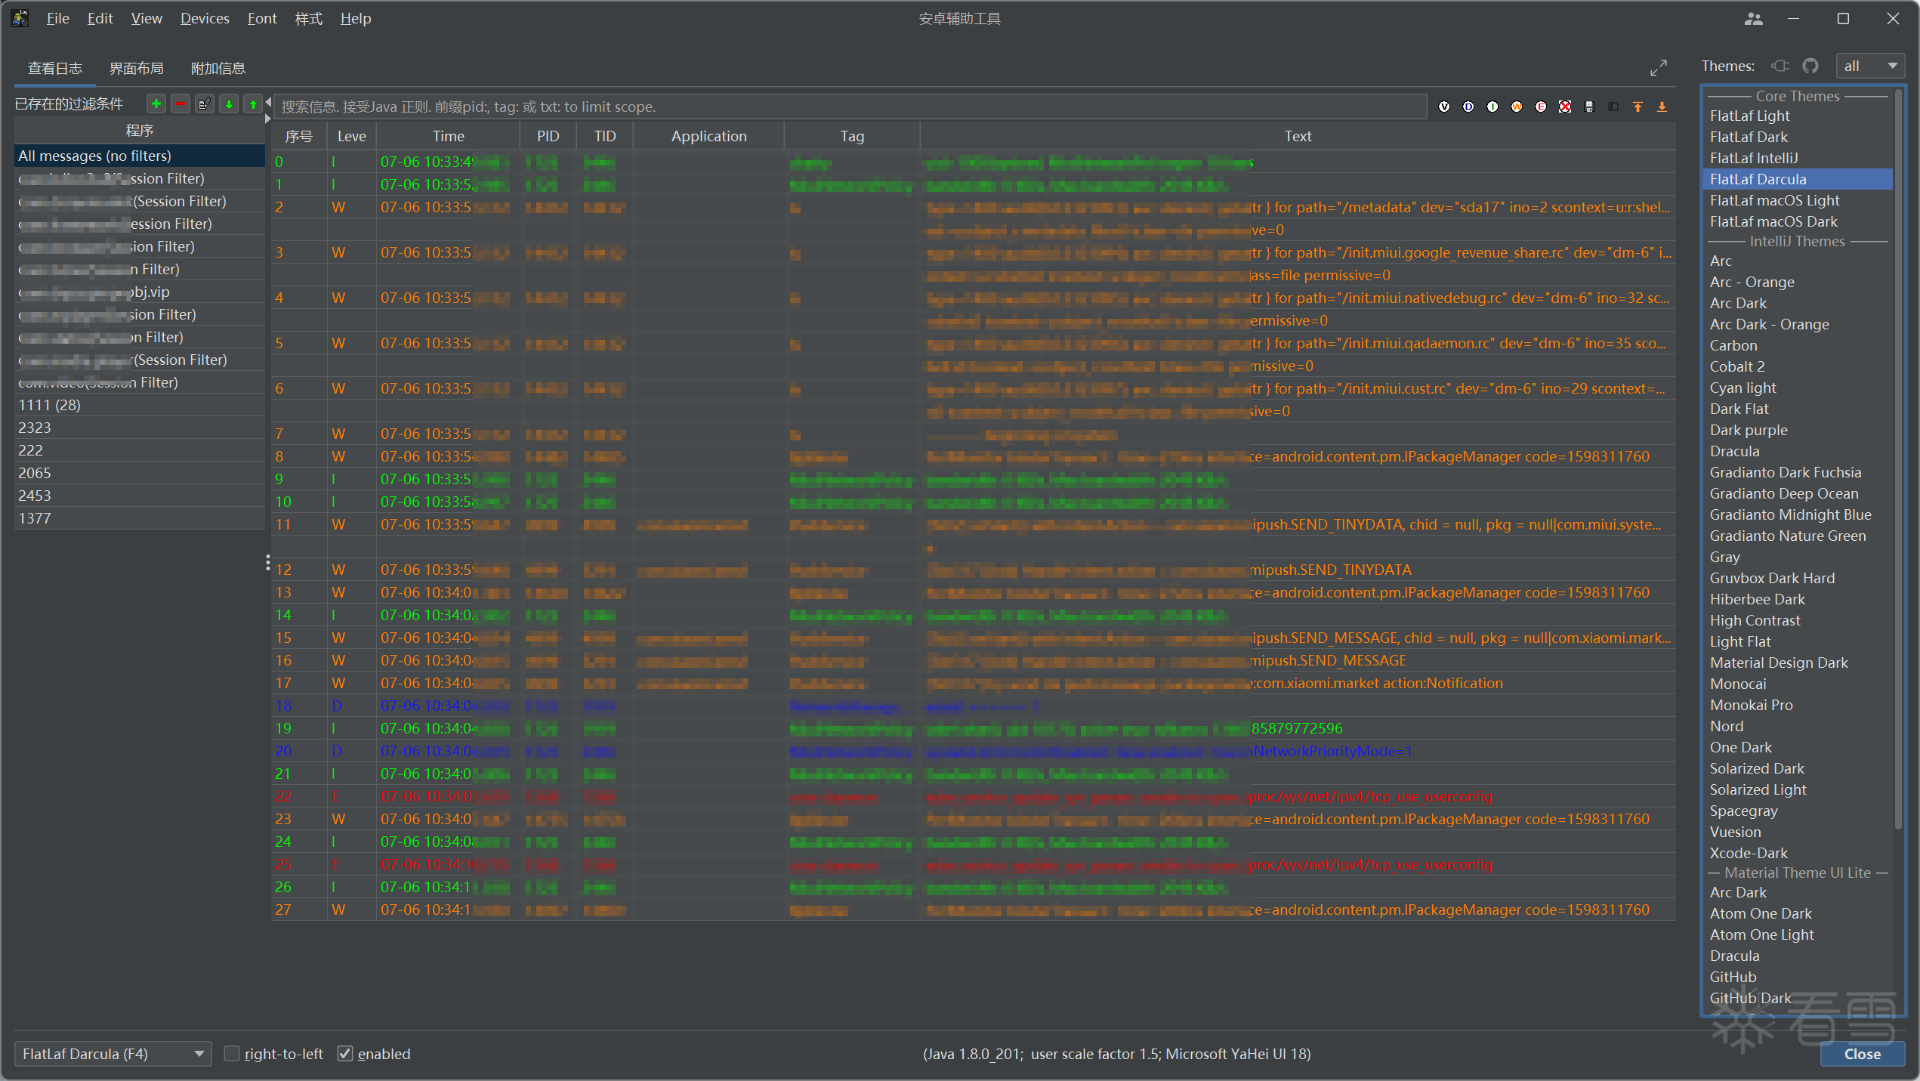The image size is (1920, 1081).
Task: Collapse the filter panel with the left splitter arrow
Action: click(268, 102)
